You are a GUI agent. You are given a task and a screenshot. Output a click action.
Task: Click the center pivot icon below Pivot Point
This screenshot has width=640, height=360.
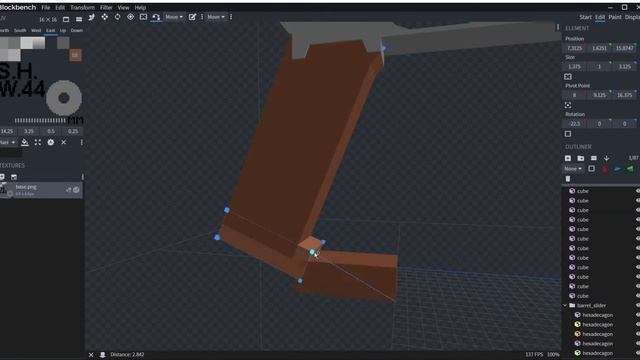pyautogui.click(x=568, y=105)
